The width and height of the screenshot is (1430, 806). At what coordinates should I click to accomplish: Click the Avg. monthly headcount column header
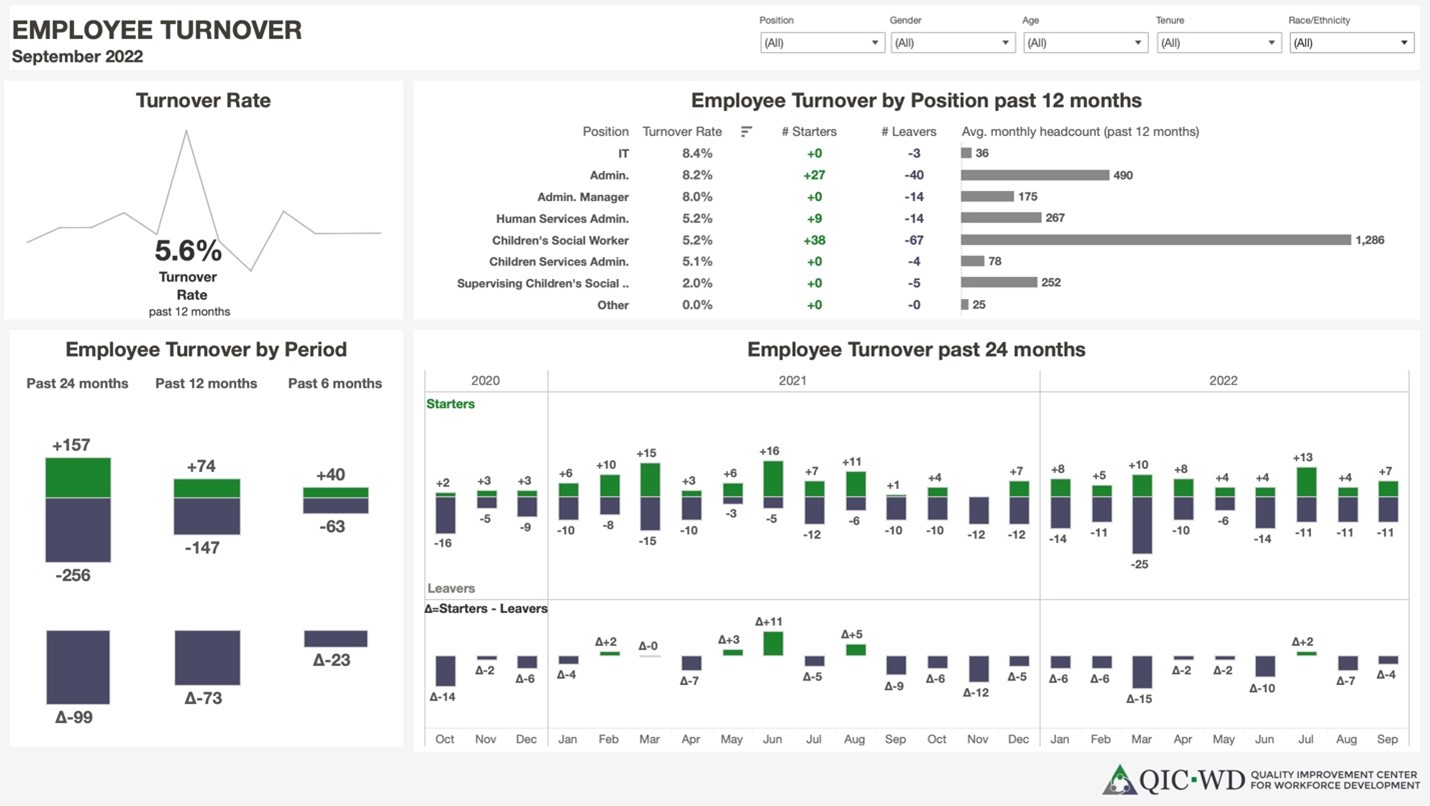(x=1080, y=131)
